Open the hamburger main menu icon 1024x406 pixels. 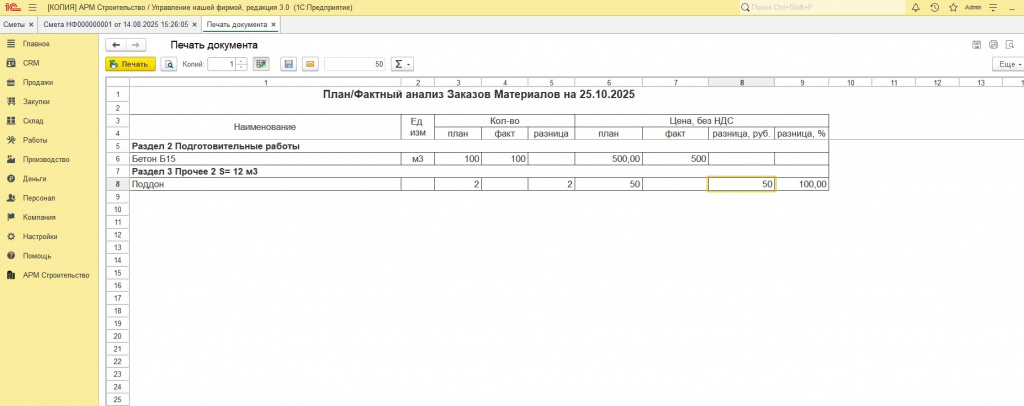coord(33,7)
